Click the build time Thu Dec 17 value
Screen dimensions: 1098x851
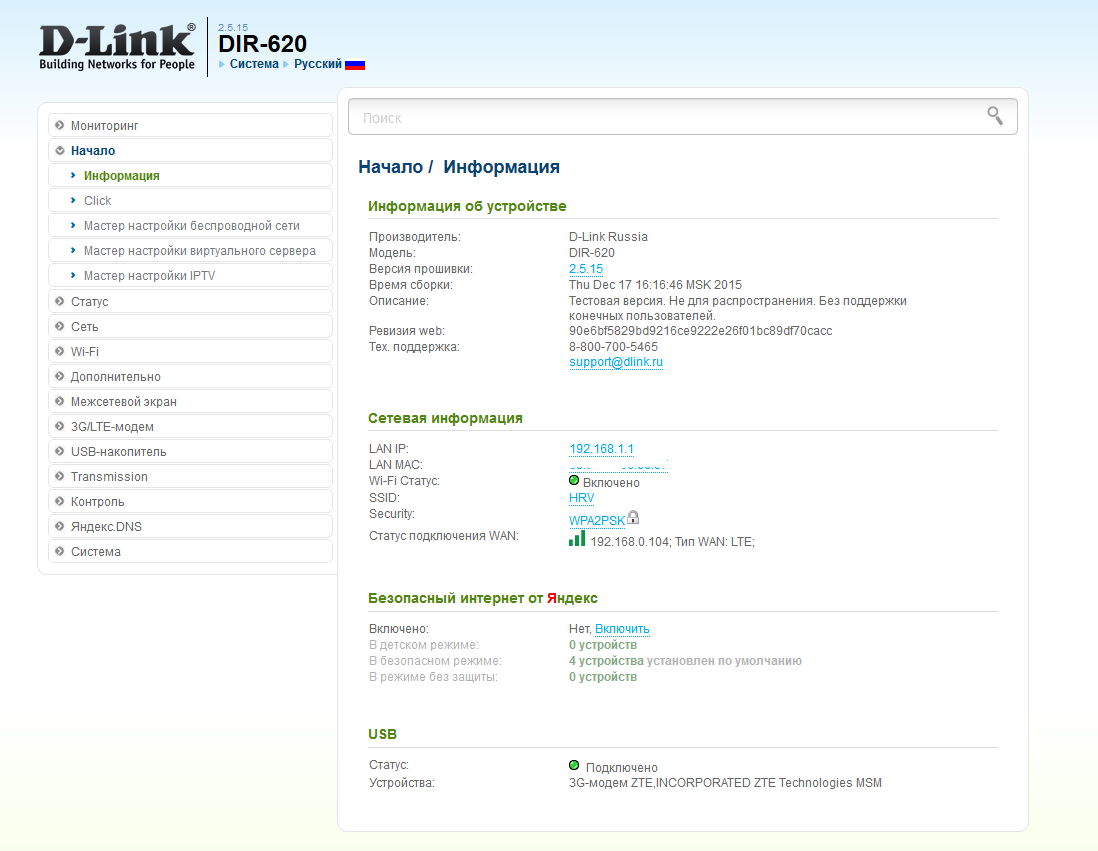[x=655, y=285]
